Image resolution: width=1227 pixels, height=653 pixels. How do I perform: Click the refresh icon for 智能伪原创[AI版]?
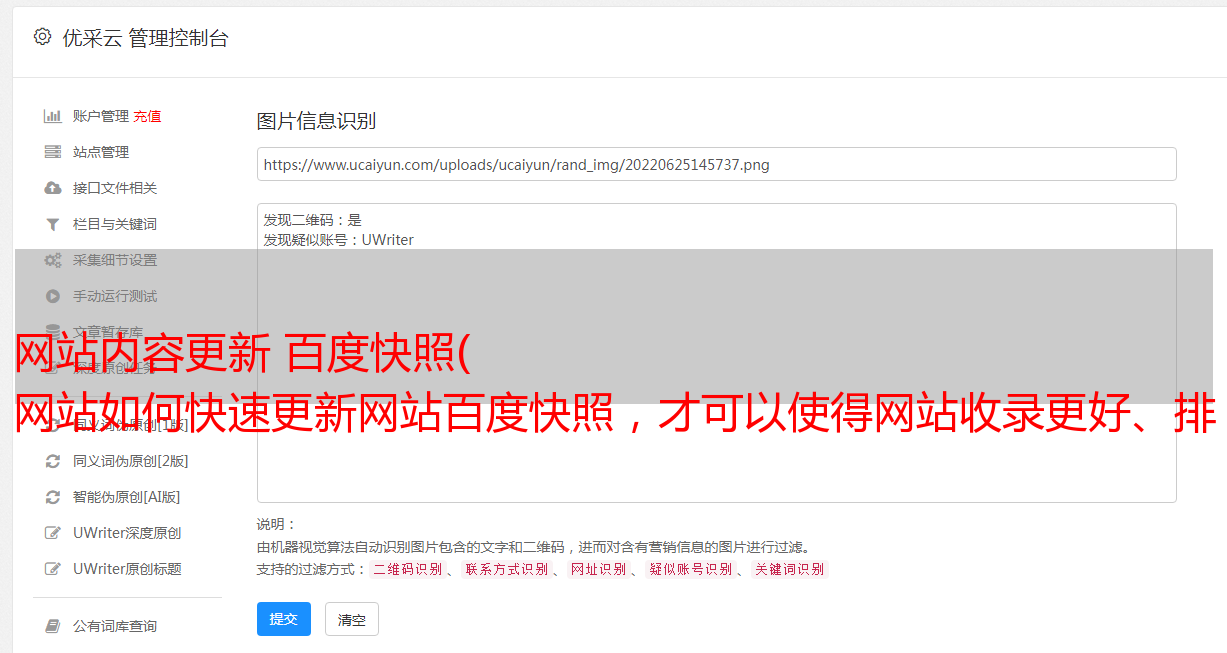(53, 497)
